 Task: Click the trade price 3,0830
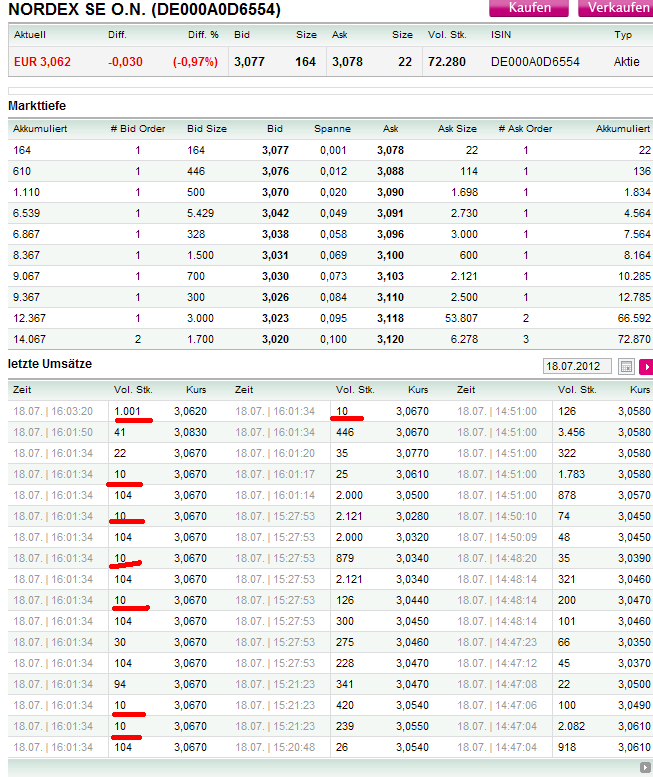point(190,433)
